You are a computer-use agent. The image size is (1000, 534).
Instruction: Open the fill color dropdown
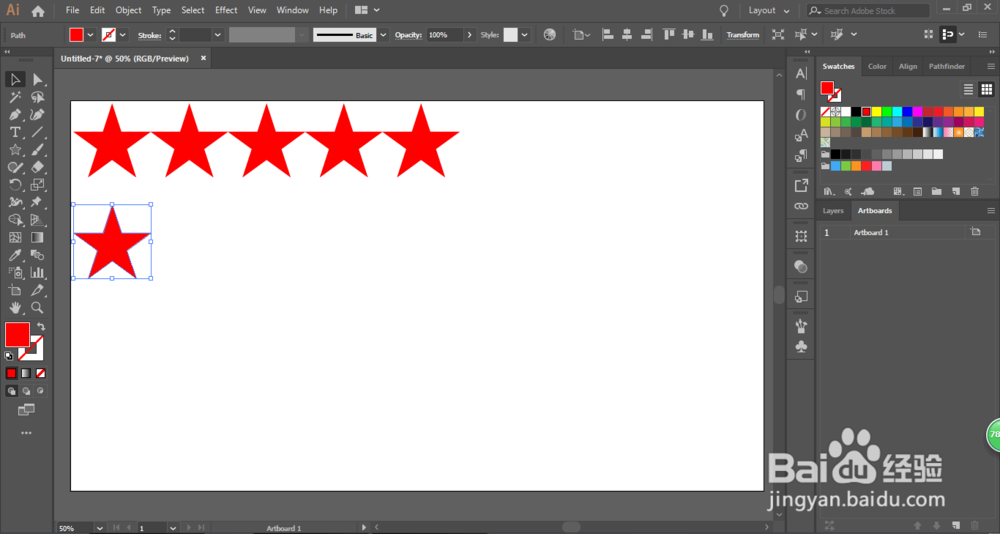coord(91,35)
